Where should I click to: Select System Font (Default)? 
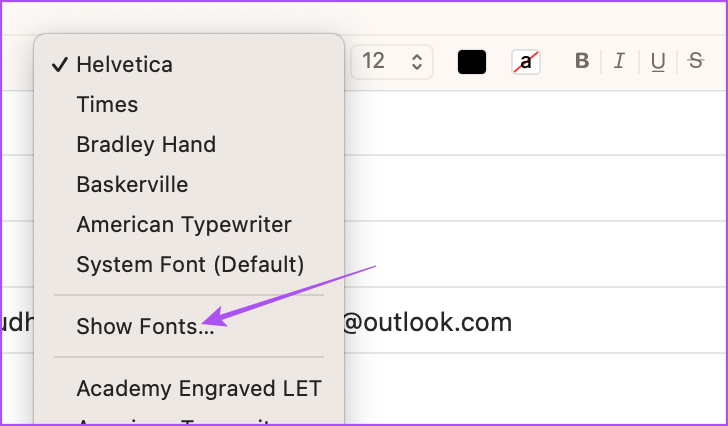(189, 265)
